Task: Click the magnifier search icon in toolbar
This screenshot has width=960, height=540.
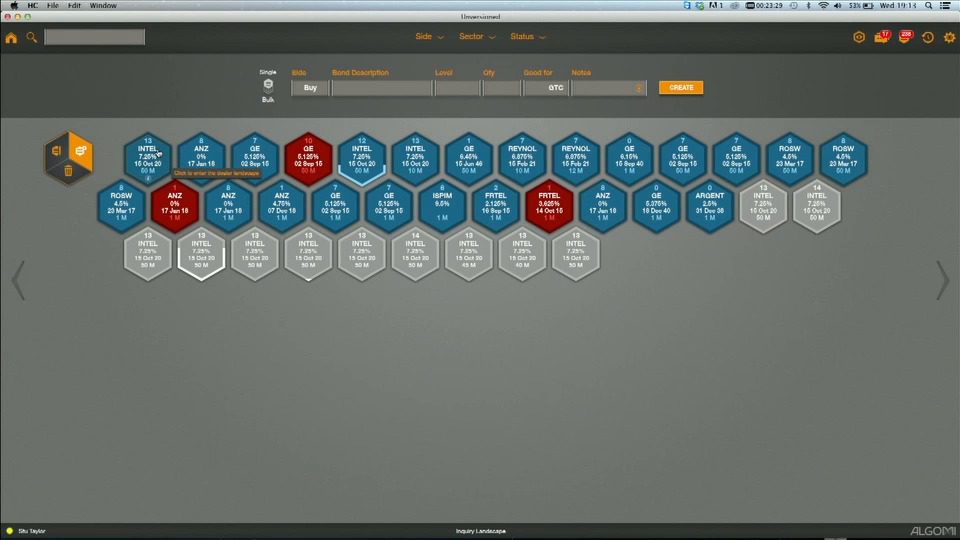Action: tap(32, 37)
